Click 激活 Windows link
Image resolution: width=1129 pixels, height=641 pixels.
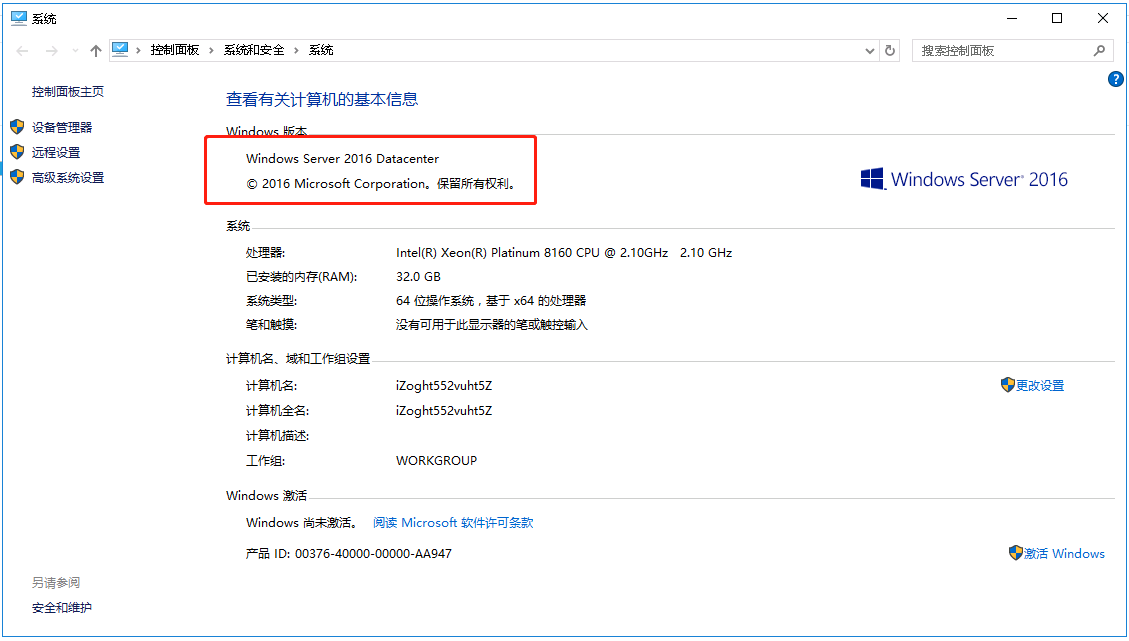click(x=1064, y=554)
